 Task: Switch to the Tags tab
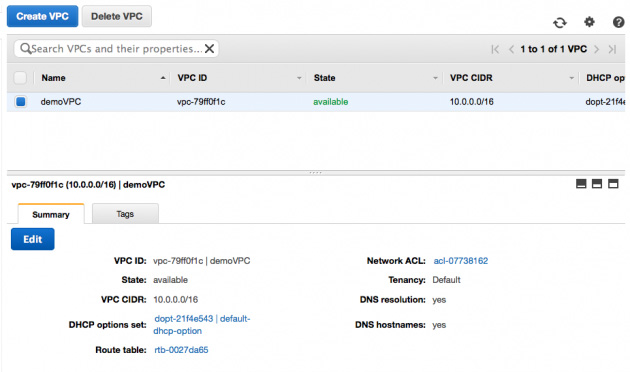click(125, 214)
